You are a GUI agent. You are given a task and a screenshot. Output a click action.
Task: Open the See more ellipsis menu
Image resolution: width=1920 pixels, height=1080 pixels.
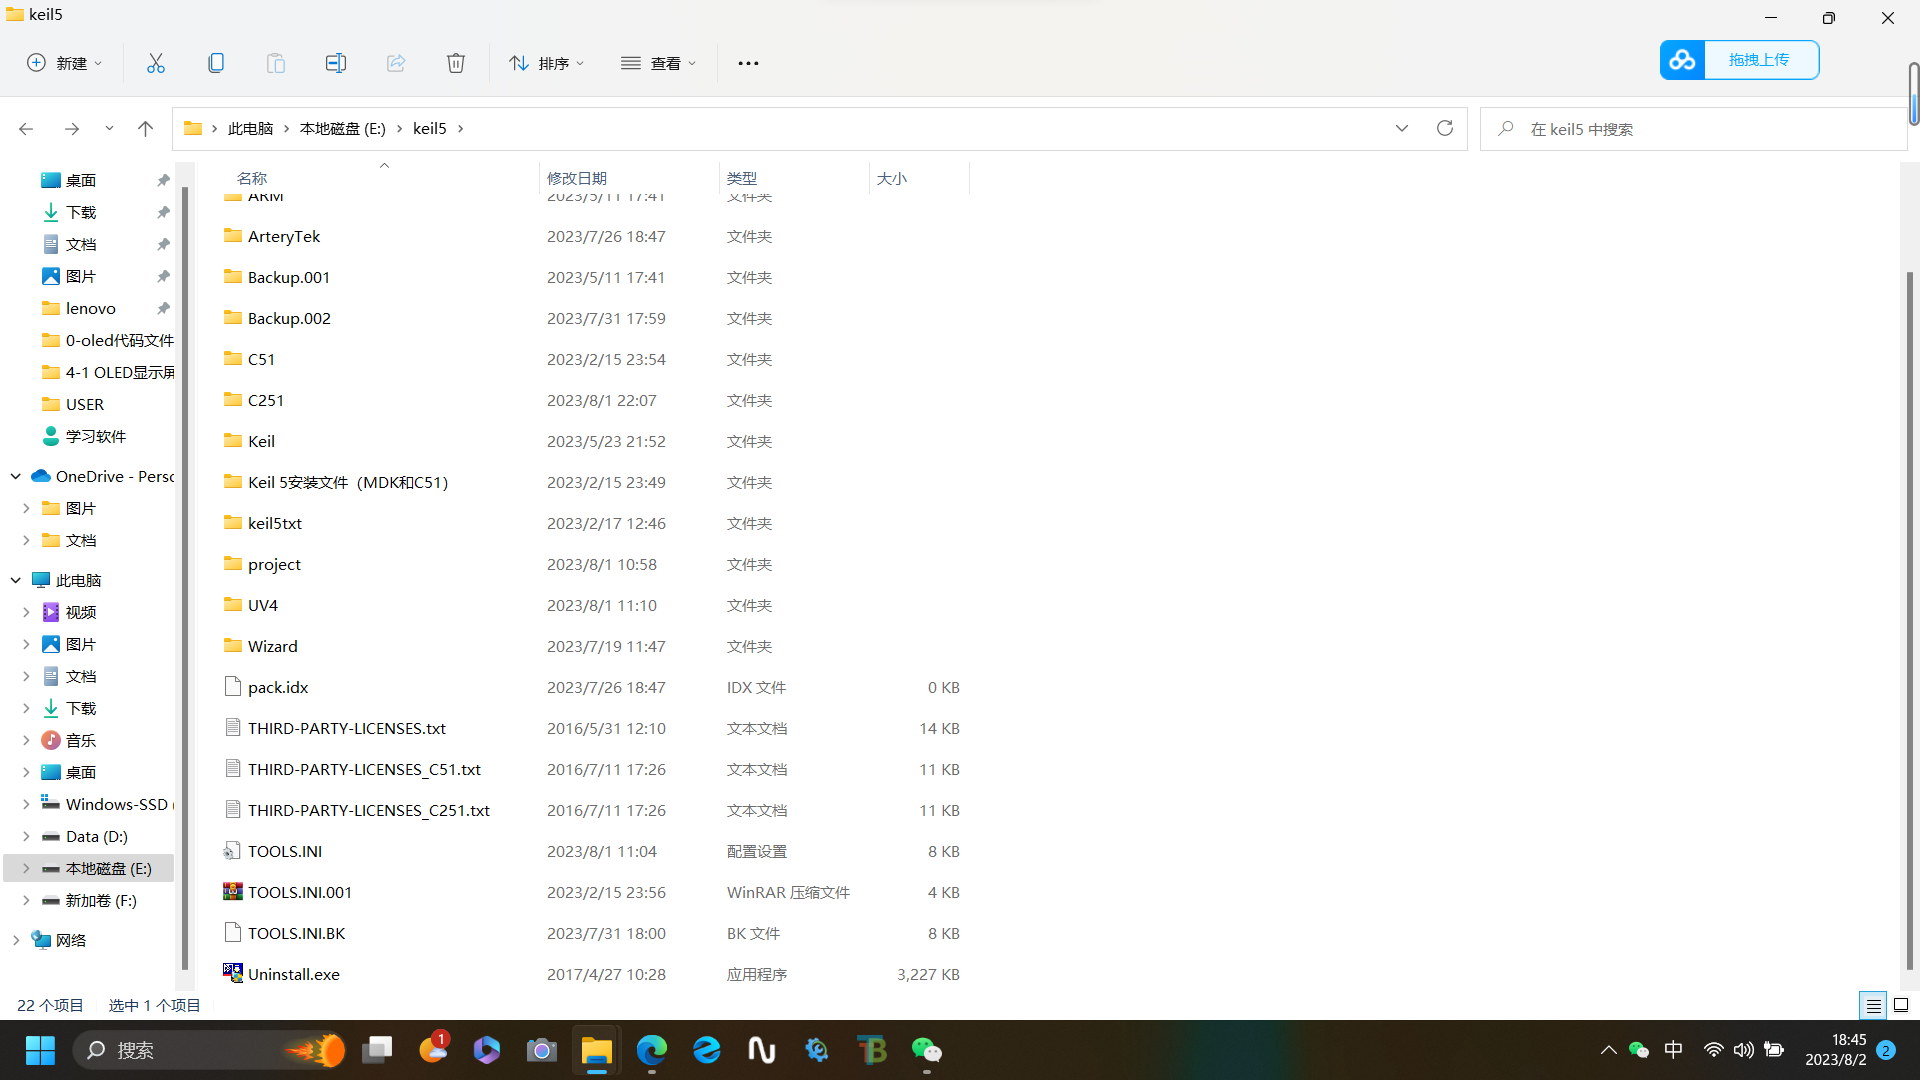point(748,63)
